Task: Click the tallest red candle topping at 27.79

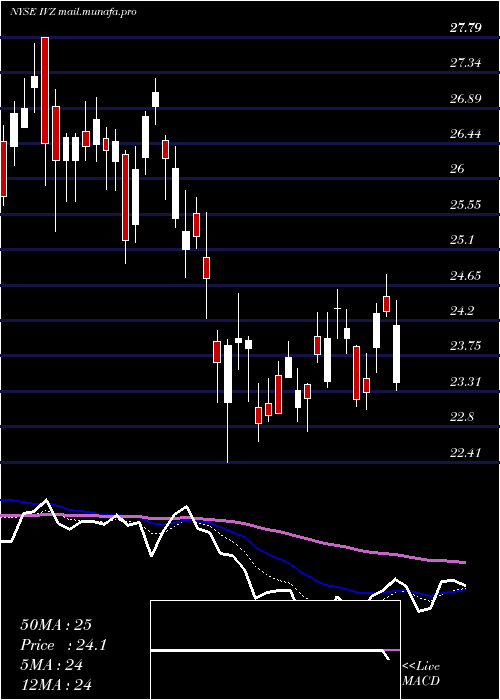Action: coord(45,91)
